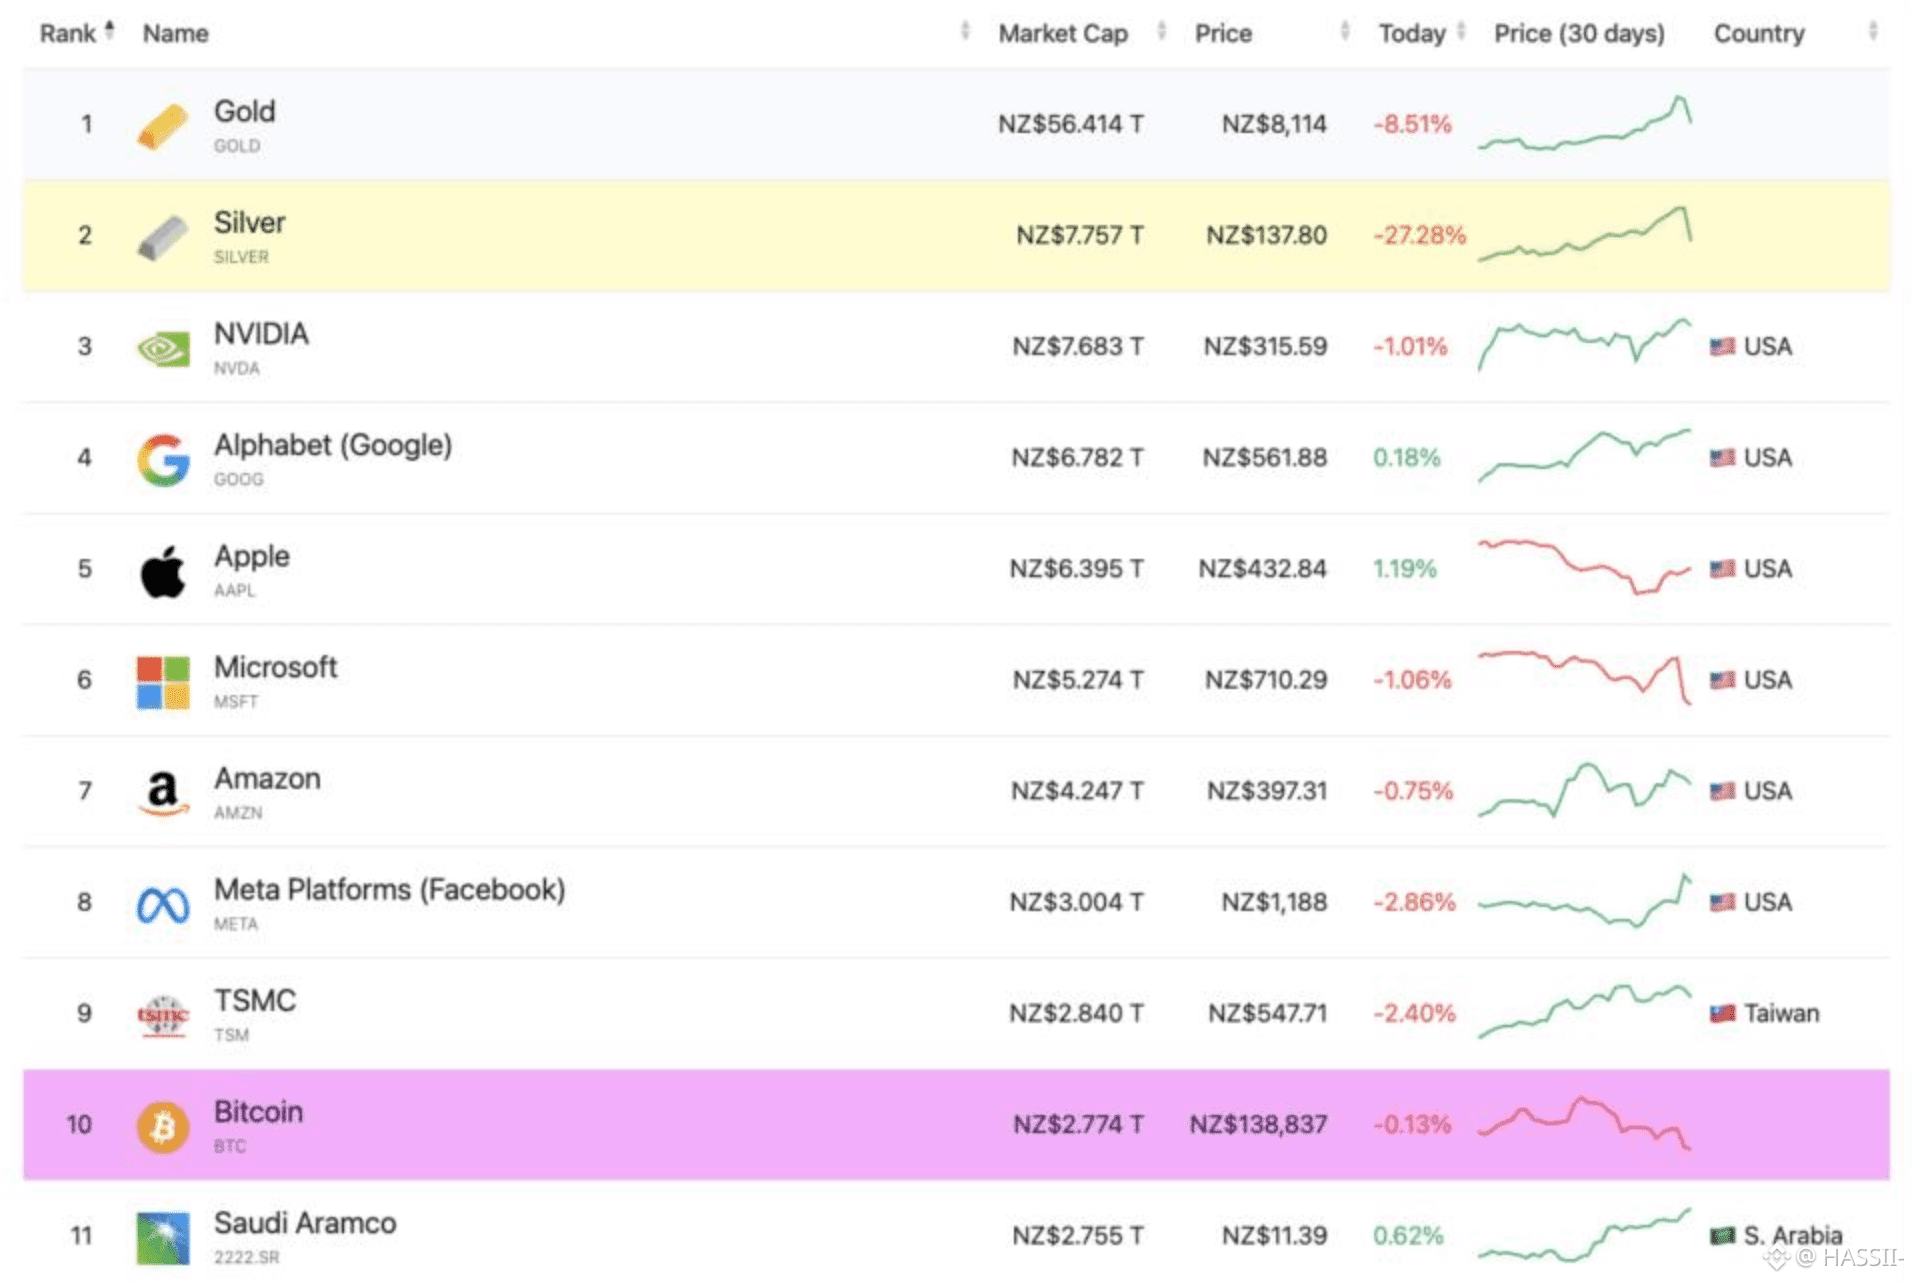Screen dimensions: 1912x1282
Task: Click the Gold bar icon
Action: point(162,126)
